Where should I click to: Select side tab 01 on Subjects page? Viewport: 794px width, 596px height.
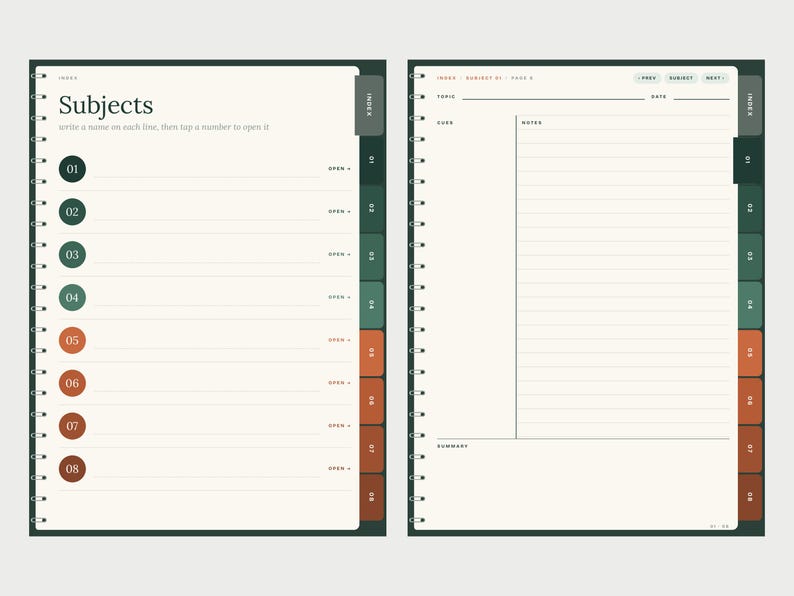coord(372,160)
